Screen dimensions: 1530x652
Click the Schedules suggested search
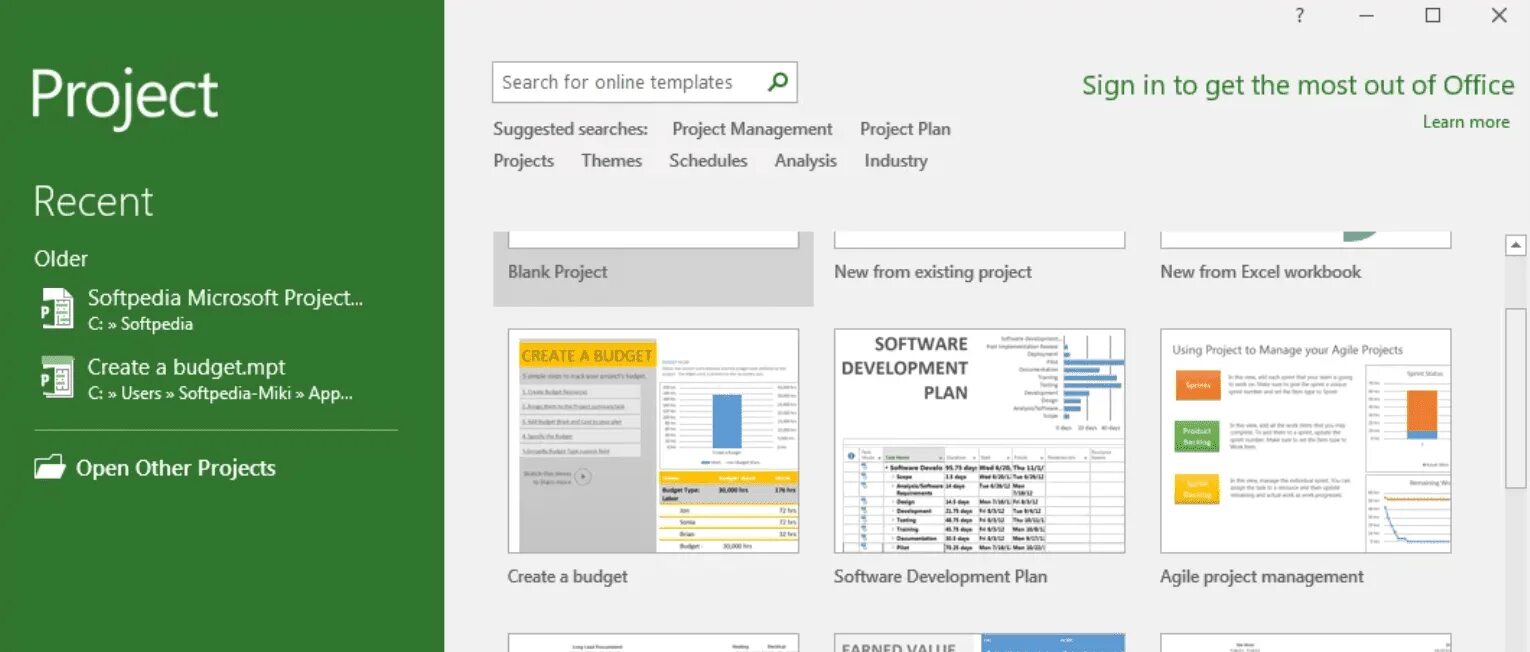(708, 161)
